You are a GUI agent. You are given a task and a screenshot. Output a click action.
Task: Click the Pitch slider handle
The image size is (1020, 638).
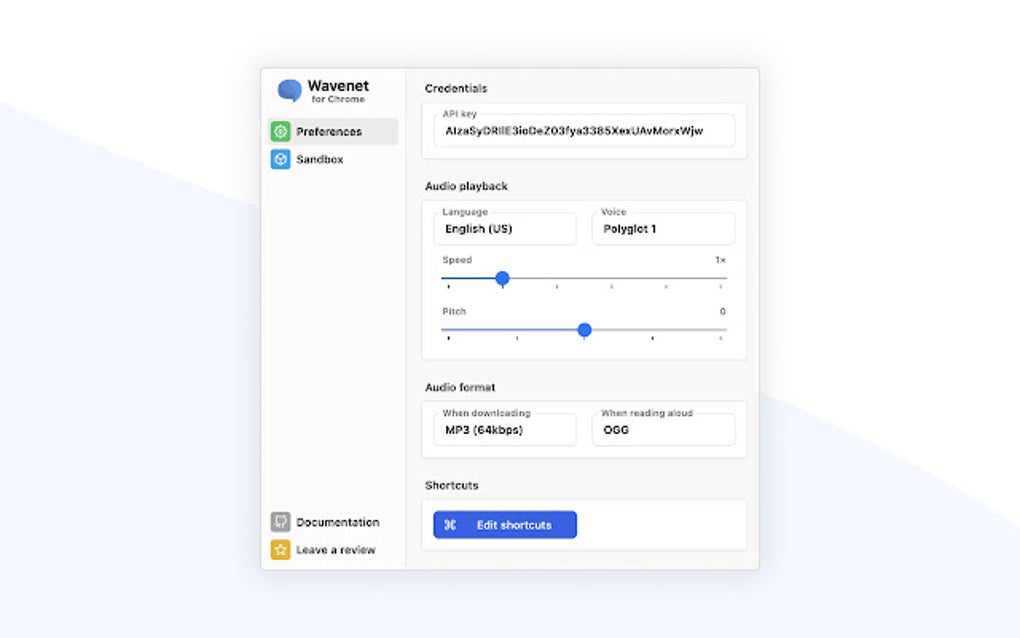(x=584, y=330)
